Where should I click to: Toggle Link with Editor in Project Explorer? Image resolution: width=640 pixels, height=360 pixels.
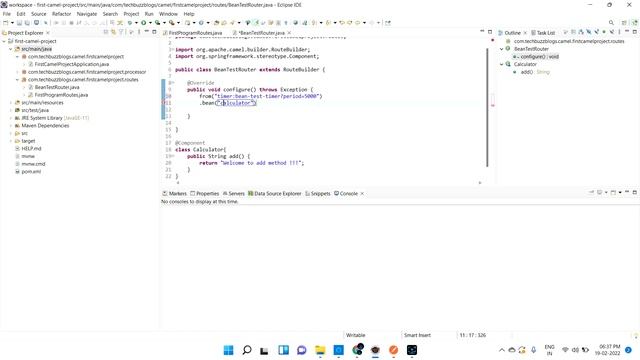tap(113, 32)
